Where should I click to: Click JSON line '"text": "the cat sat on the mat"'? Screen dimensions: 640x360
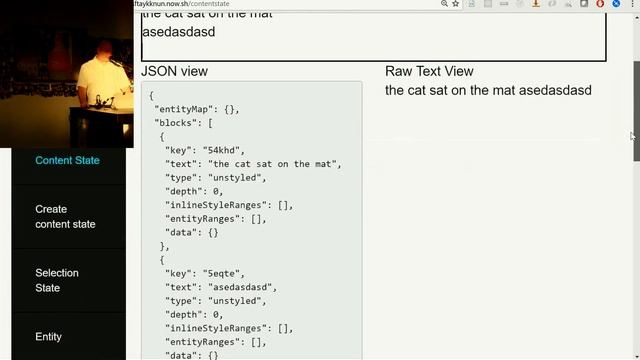coord(253,164)
